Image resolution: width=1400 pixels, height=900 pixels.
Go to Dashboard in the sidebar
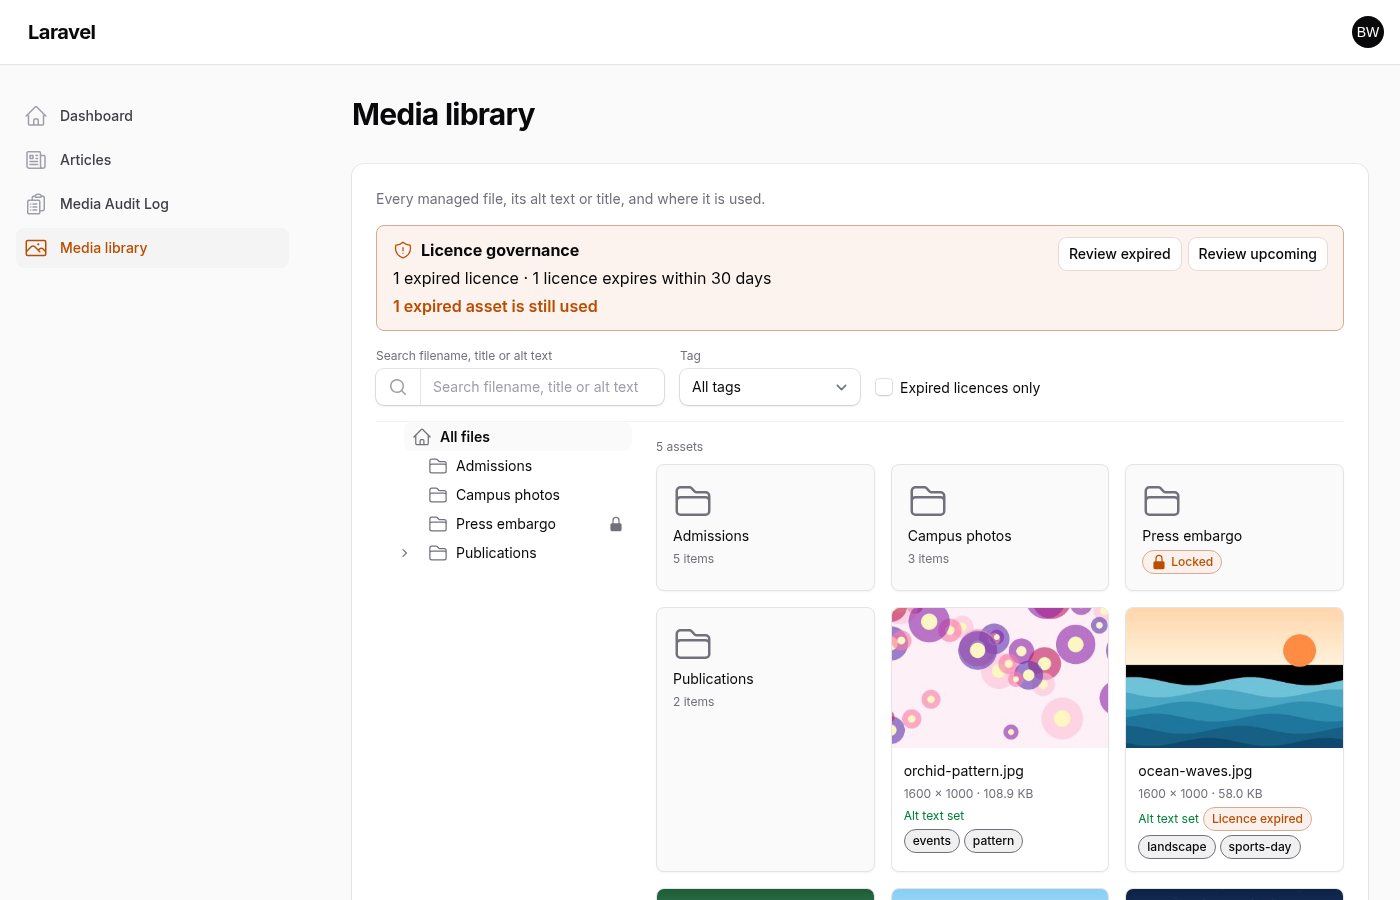click(152, 116)
